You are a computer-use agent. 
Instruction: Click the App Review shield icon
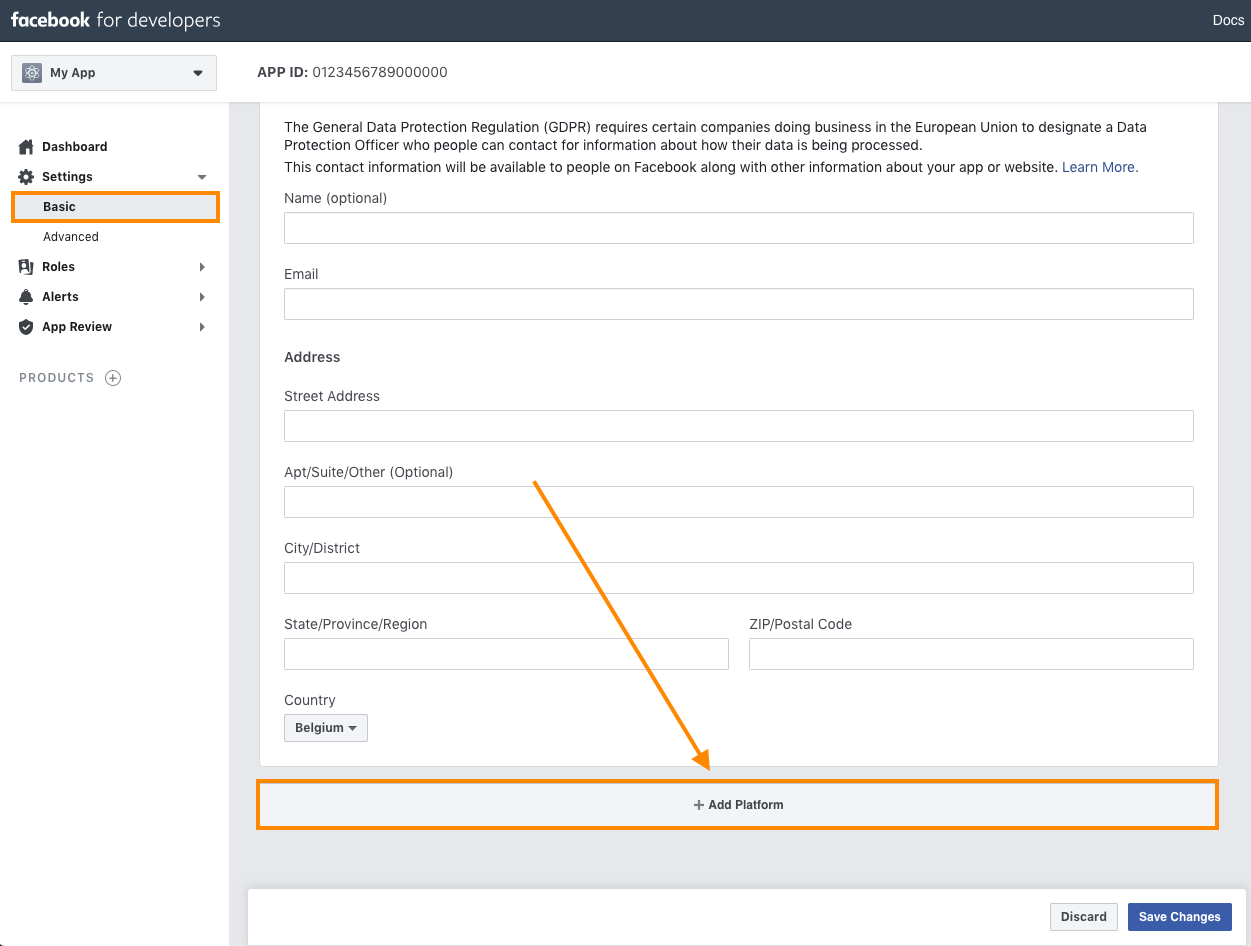(x=26, y=327)
